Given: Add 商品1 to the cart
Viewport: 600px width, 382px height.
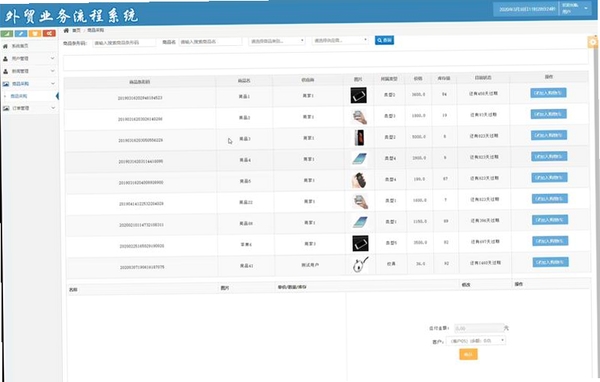Looking at the screenshot, I should 548,93.
